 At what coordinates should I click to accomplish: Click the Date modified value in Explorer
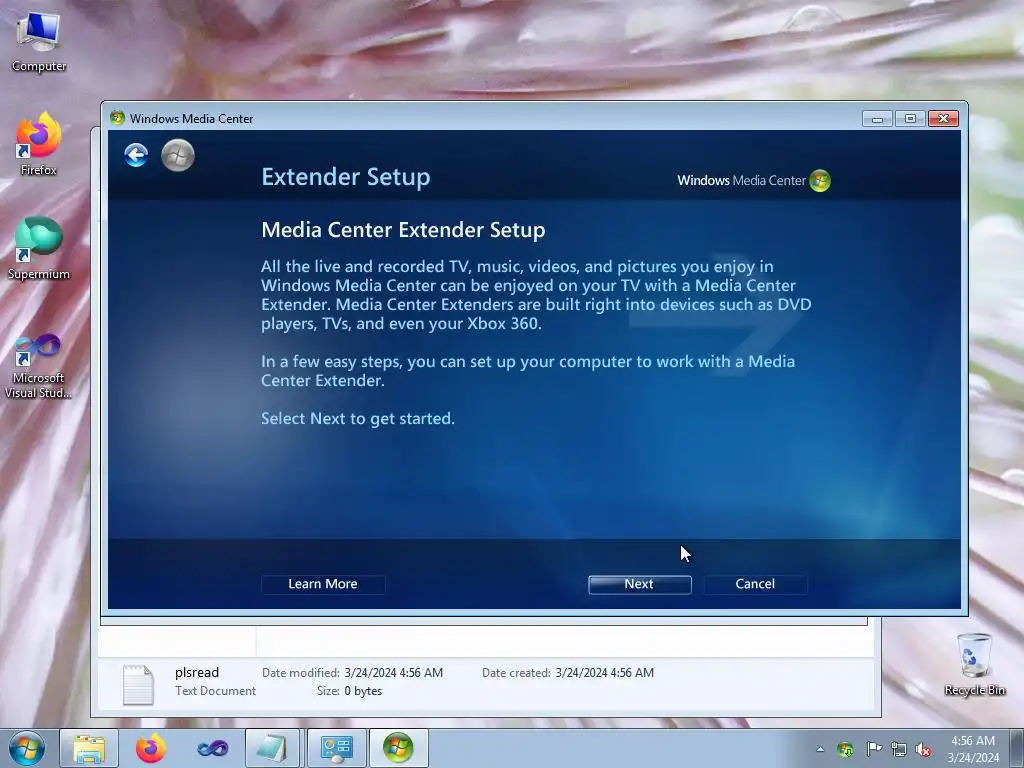click(394, 673)
